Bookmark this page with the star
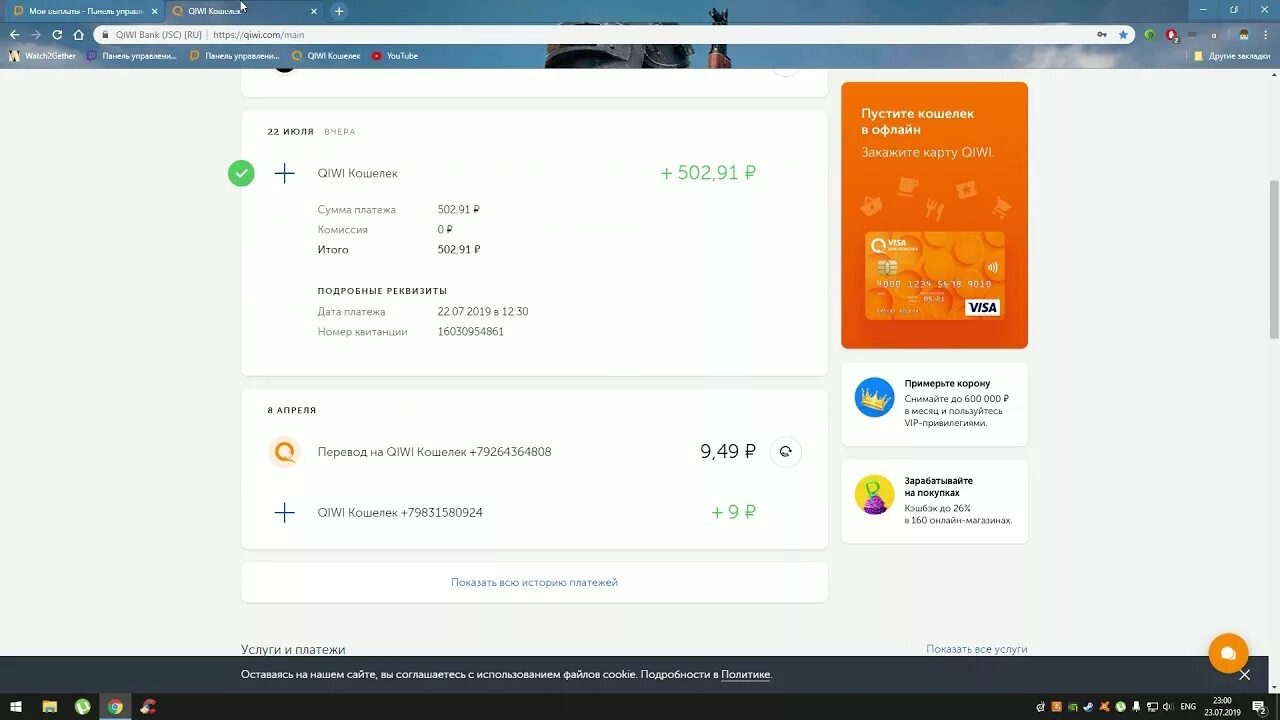The image size is (1280, 720). pos(1123,34)
